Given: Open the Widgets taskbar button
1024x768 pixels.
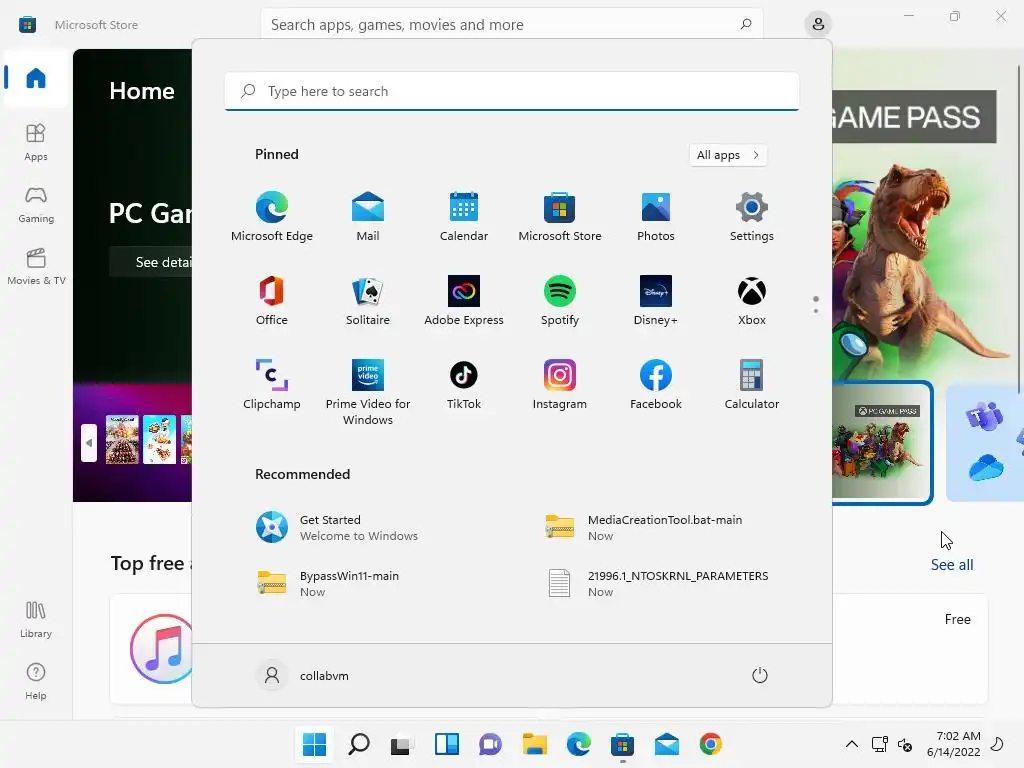Looking at the screenshot, I should coord(447,744).
